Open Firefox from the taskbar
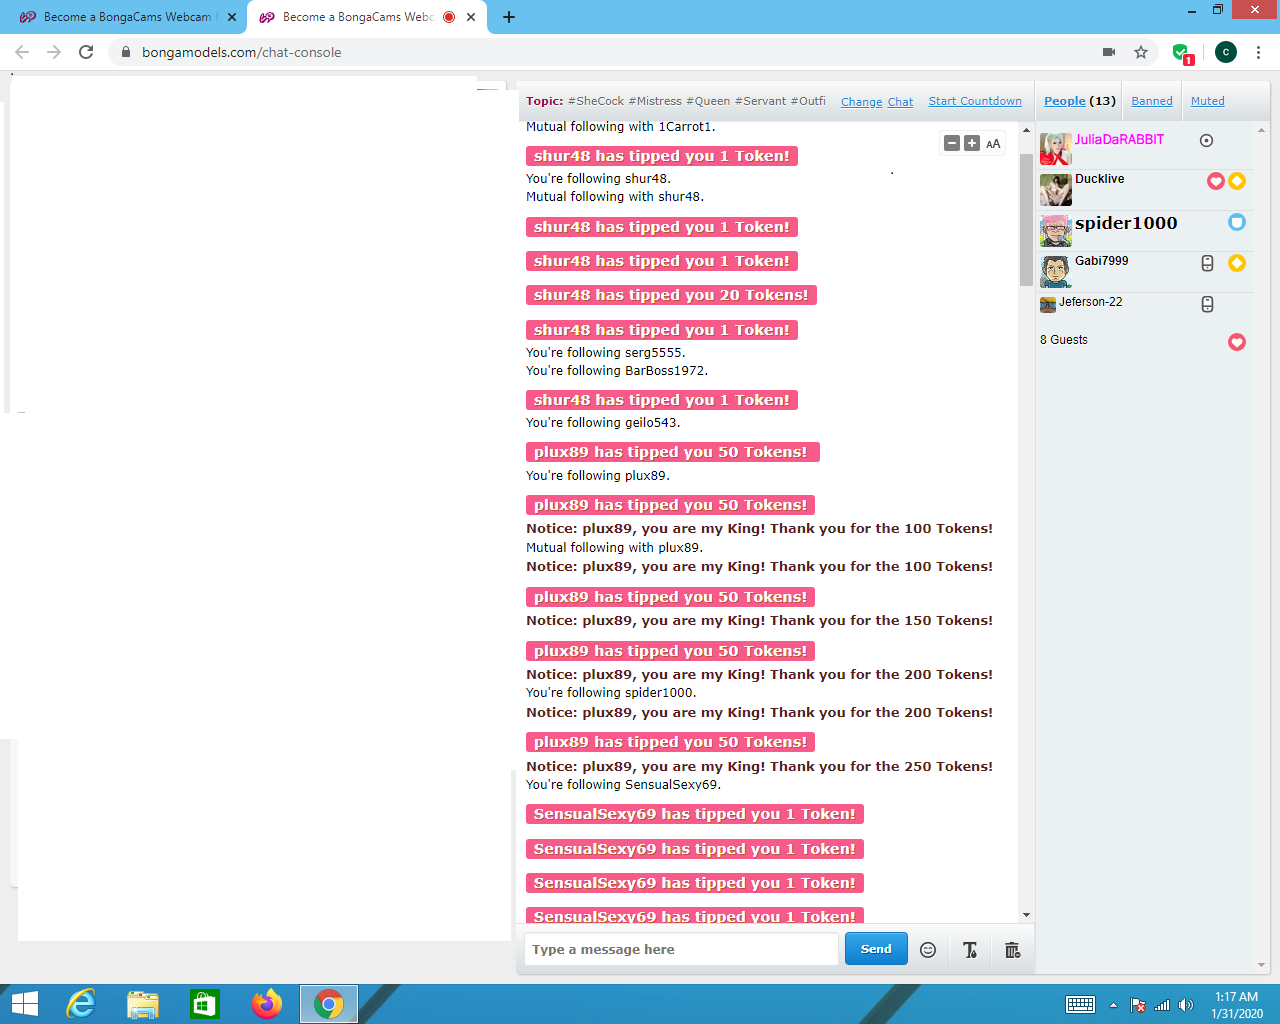 tap(266, 1003)
